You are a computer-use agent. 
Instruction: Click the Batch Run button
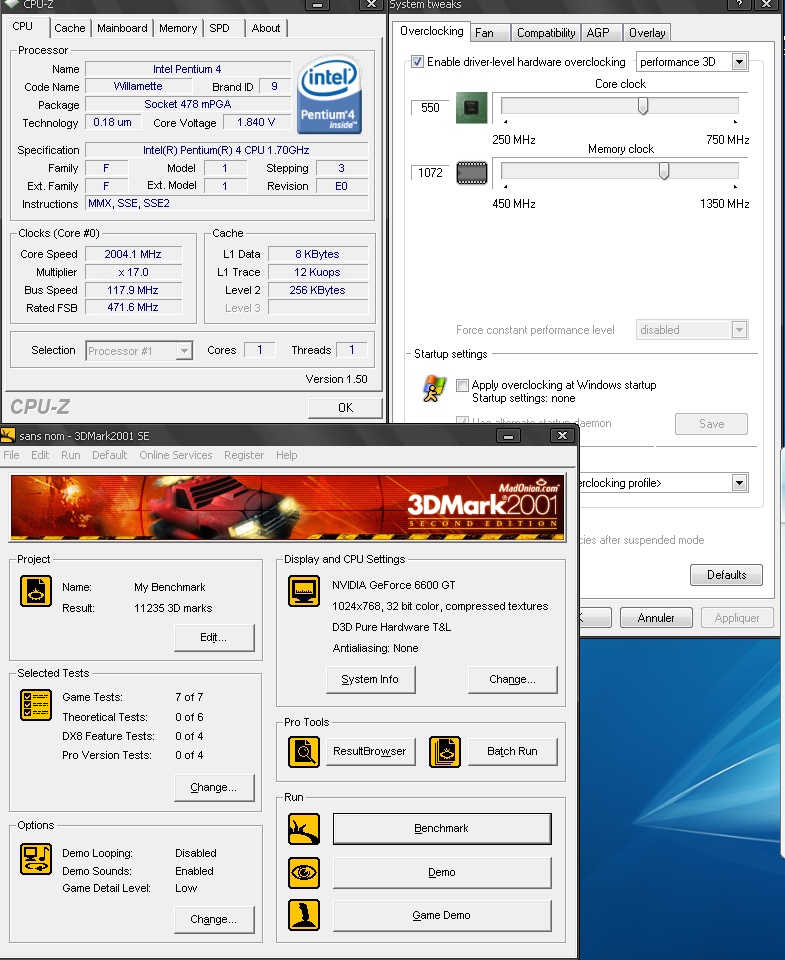click(513, 752)
